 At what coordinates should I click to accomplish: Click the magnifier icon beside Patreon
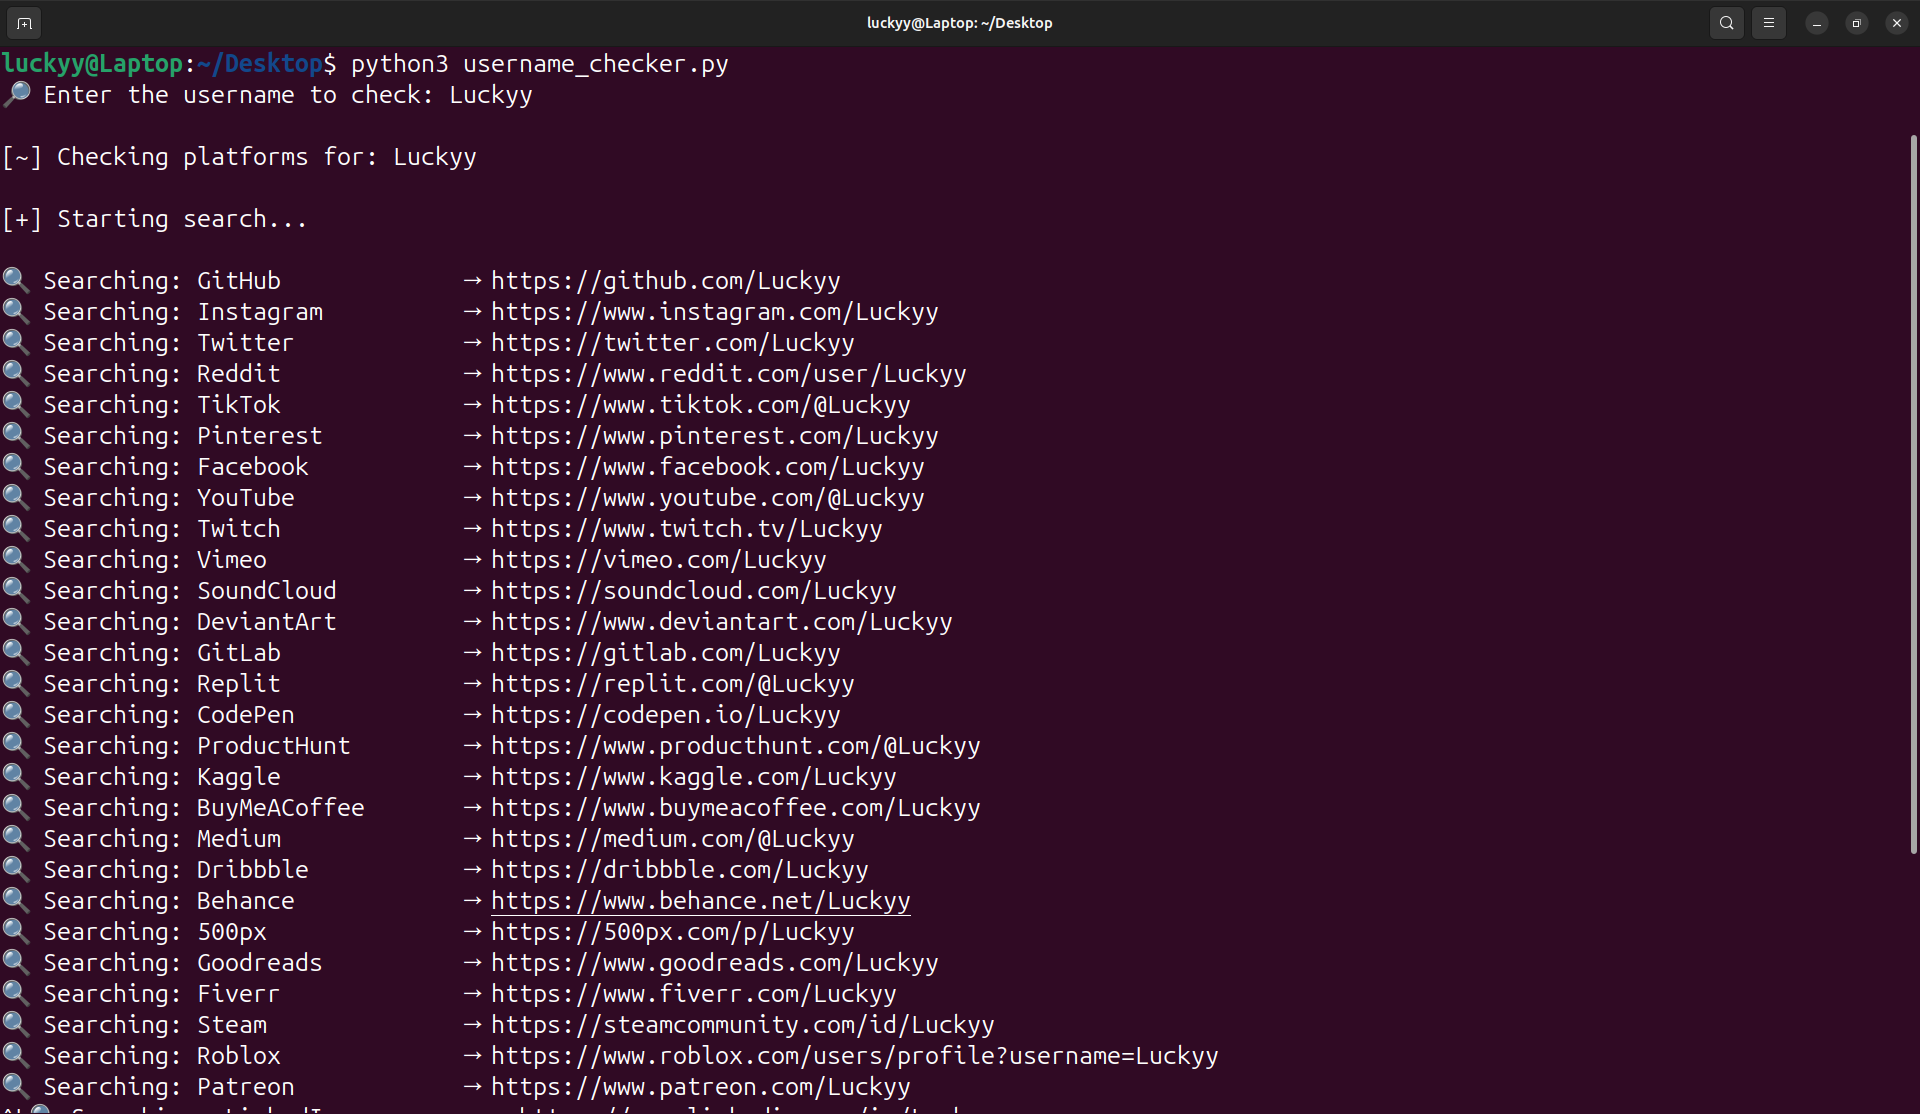tap(16, 1086)
